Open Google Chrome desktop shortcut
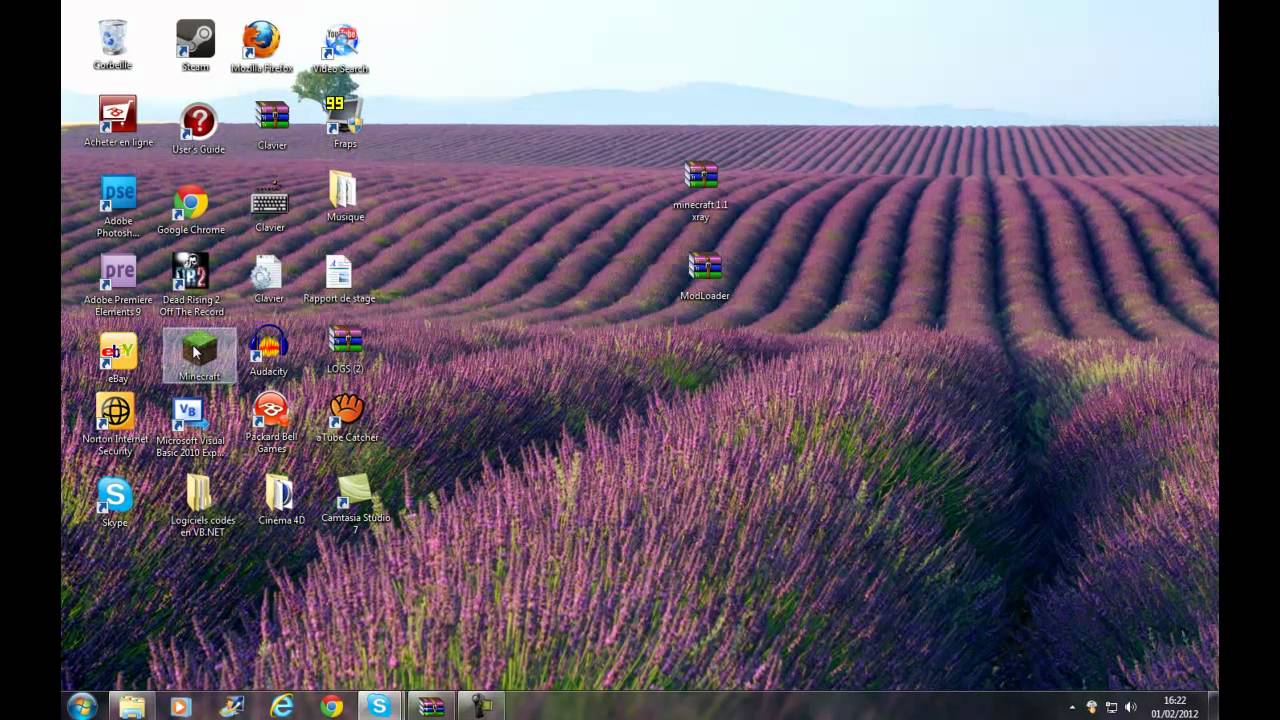 191,211
